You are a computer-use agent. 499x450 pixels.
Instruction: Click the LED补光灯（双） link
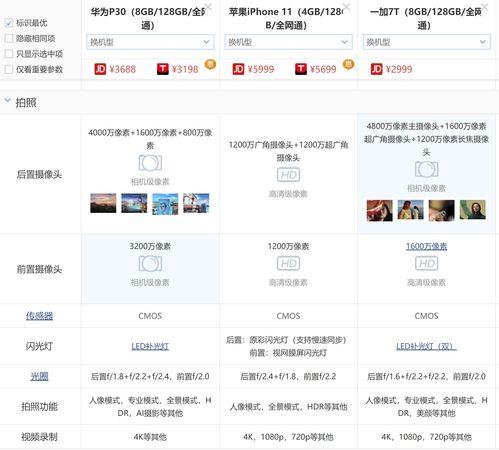pyautogui.click(x=426, y=346)
